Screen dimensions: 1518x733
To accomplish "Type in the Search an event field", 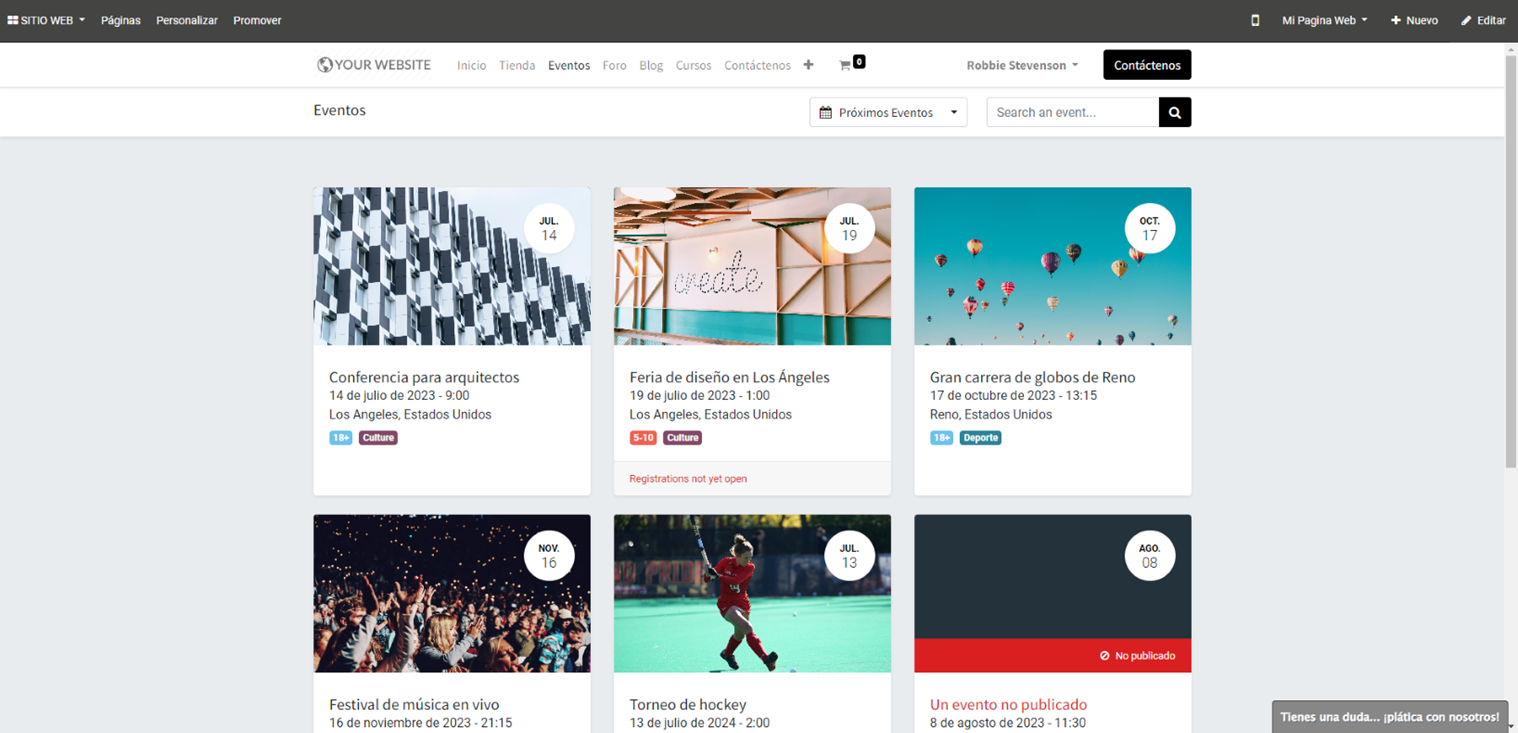I will [1072, 113].
